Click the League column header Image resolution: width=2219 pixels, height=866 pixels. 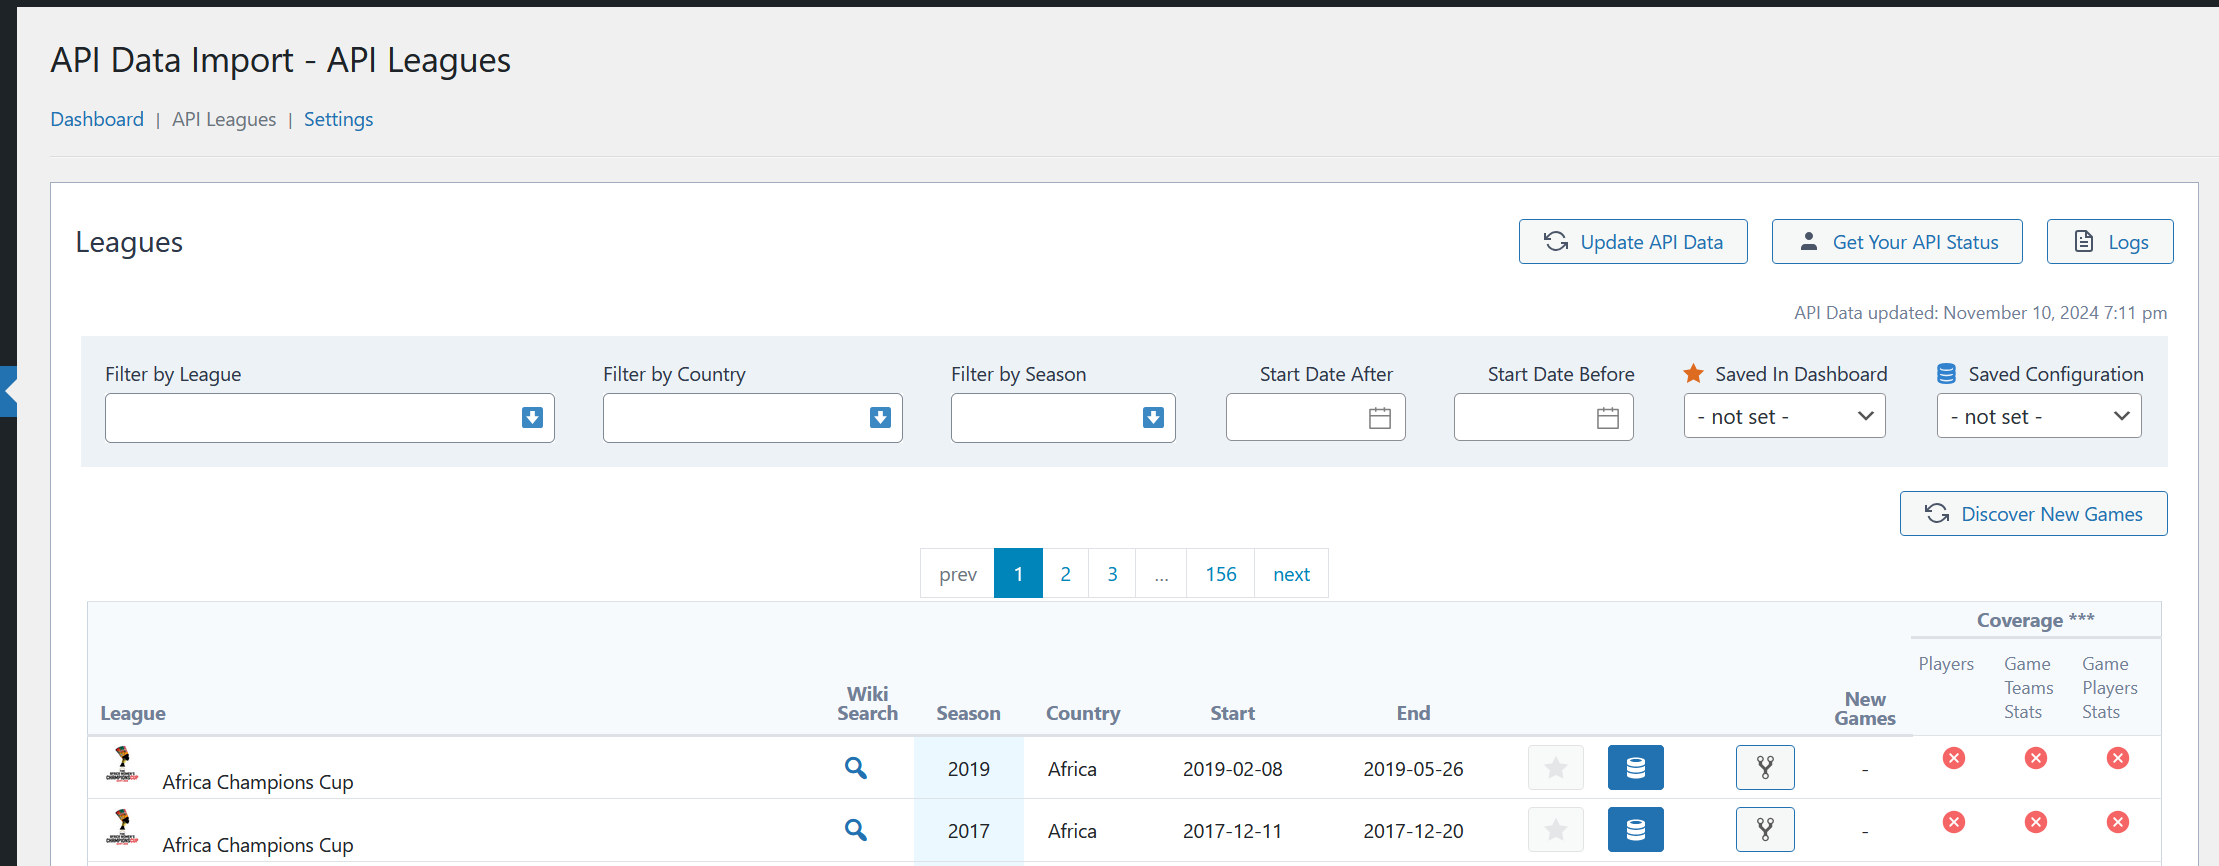pyautogui.click(x=133, y=713)
